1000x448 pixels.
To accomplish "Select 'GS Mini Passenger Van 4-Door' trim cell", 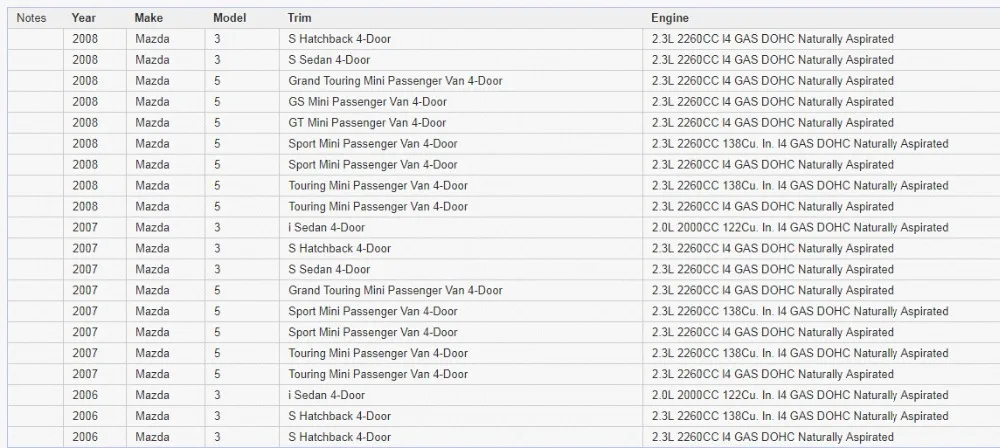I will (461, 102).
